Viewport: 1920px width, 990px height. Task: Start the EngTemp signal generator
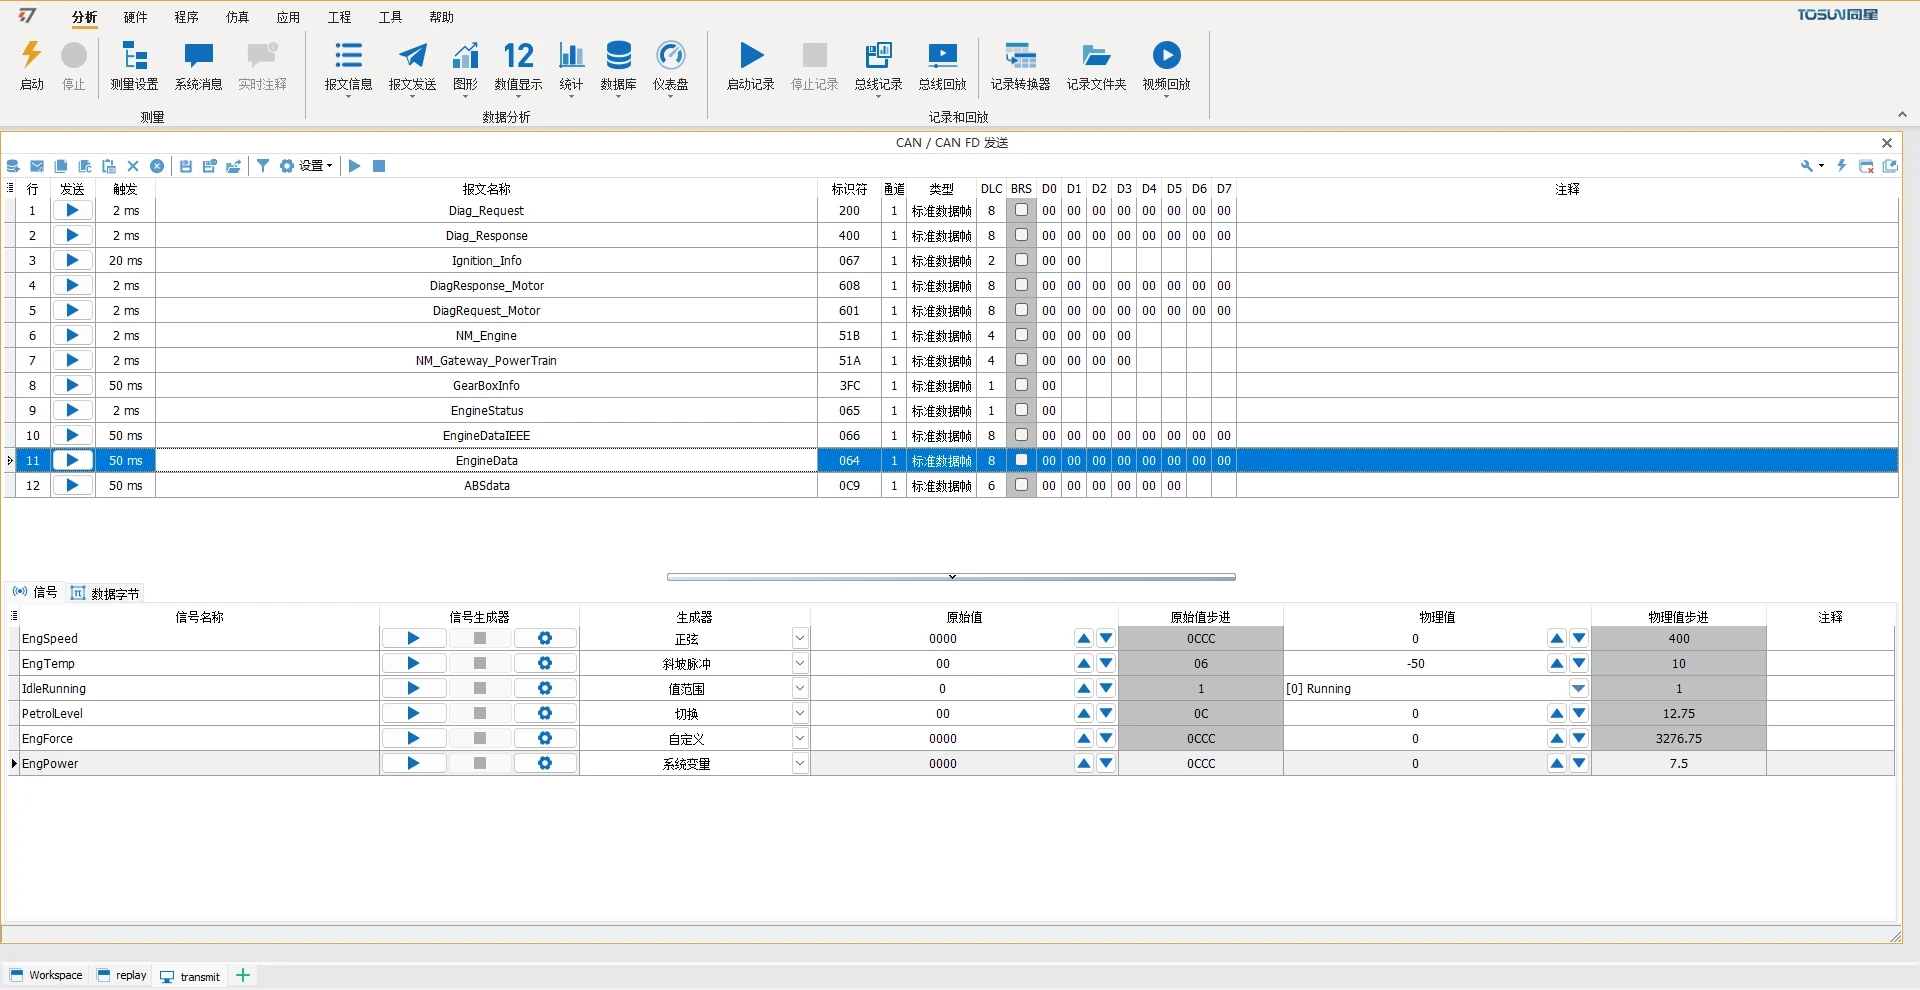click(x=413, y=663)
